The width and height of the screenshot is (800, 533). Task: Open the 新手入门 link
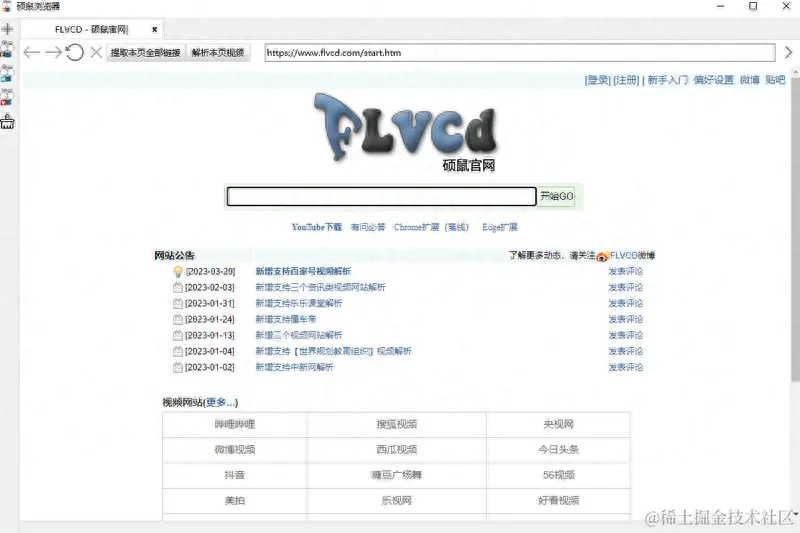[667, 80]
